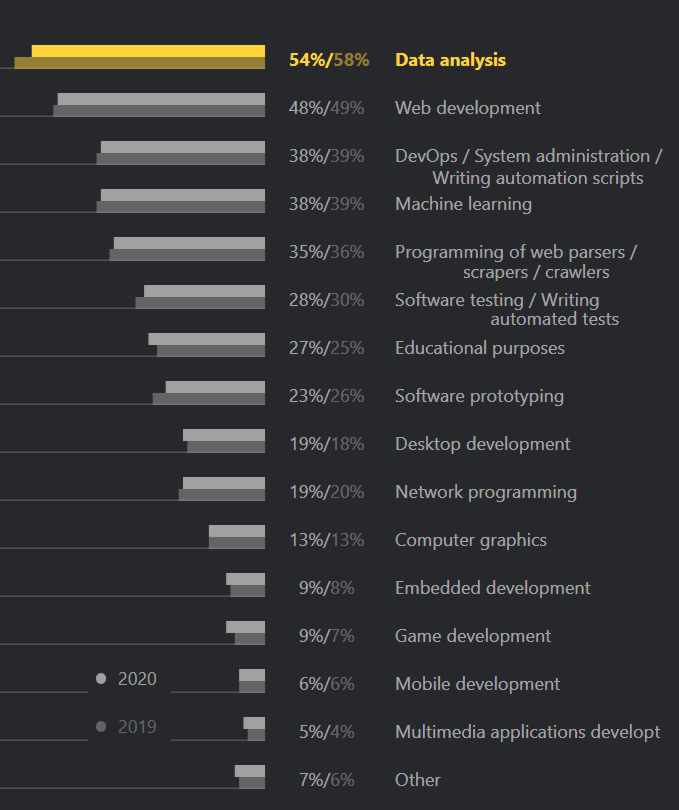Select the Educational purposes label
679x810 pixels.
pyautogui.click(x=480, y=348)
